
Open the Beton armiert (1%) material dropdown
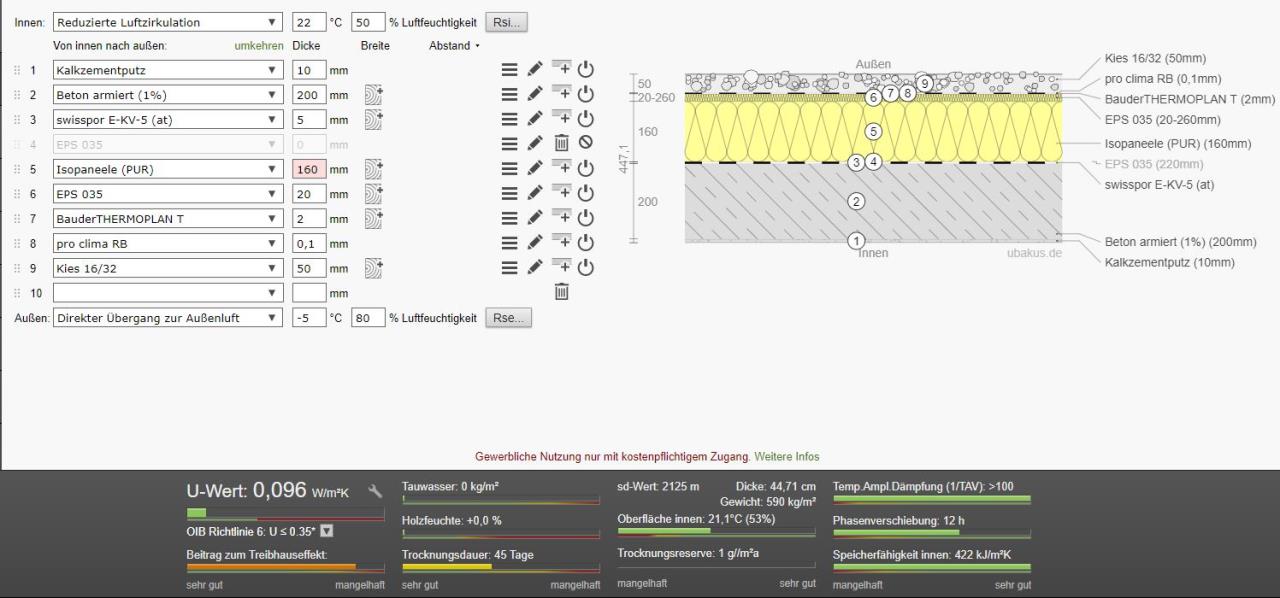tap(168, 95)
